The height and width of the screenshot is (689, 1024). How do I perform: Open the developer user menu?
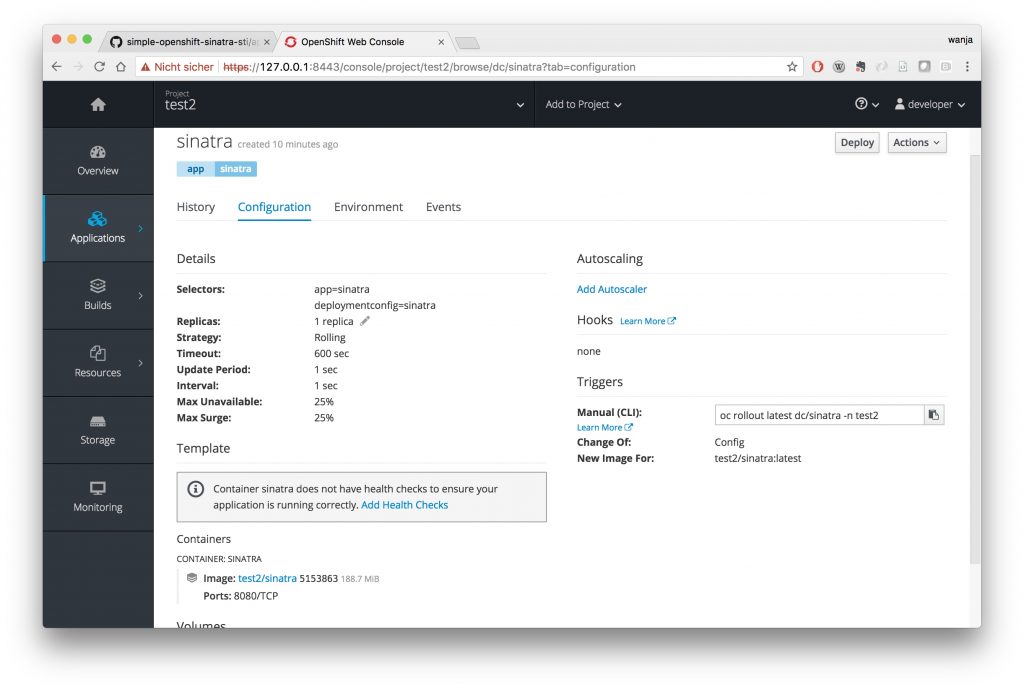929,104
